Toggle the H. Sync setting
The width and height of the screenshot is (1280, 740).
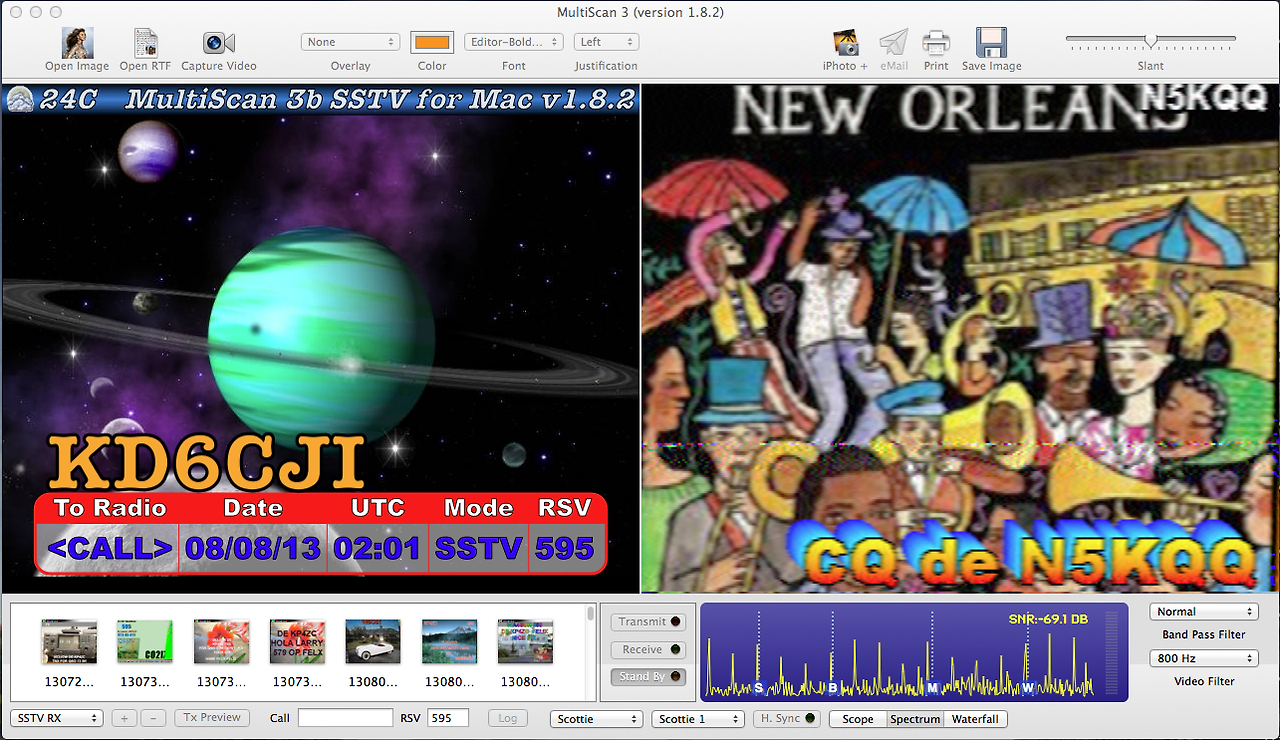click(786, 718)
